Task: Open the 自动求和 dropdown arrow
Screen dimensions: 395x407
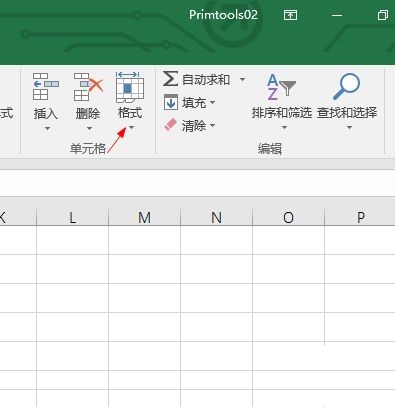Action: click(x=242, y=79)
